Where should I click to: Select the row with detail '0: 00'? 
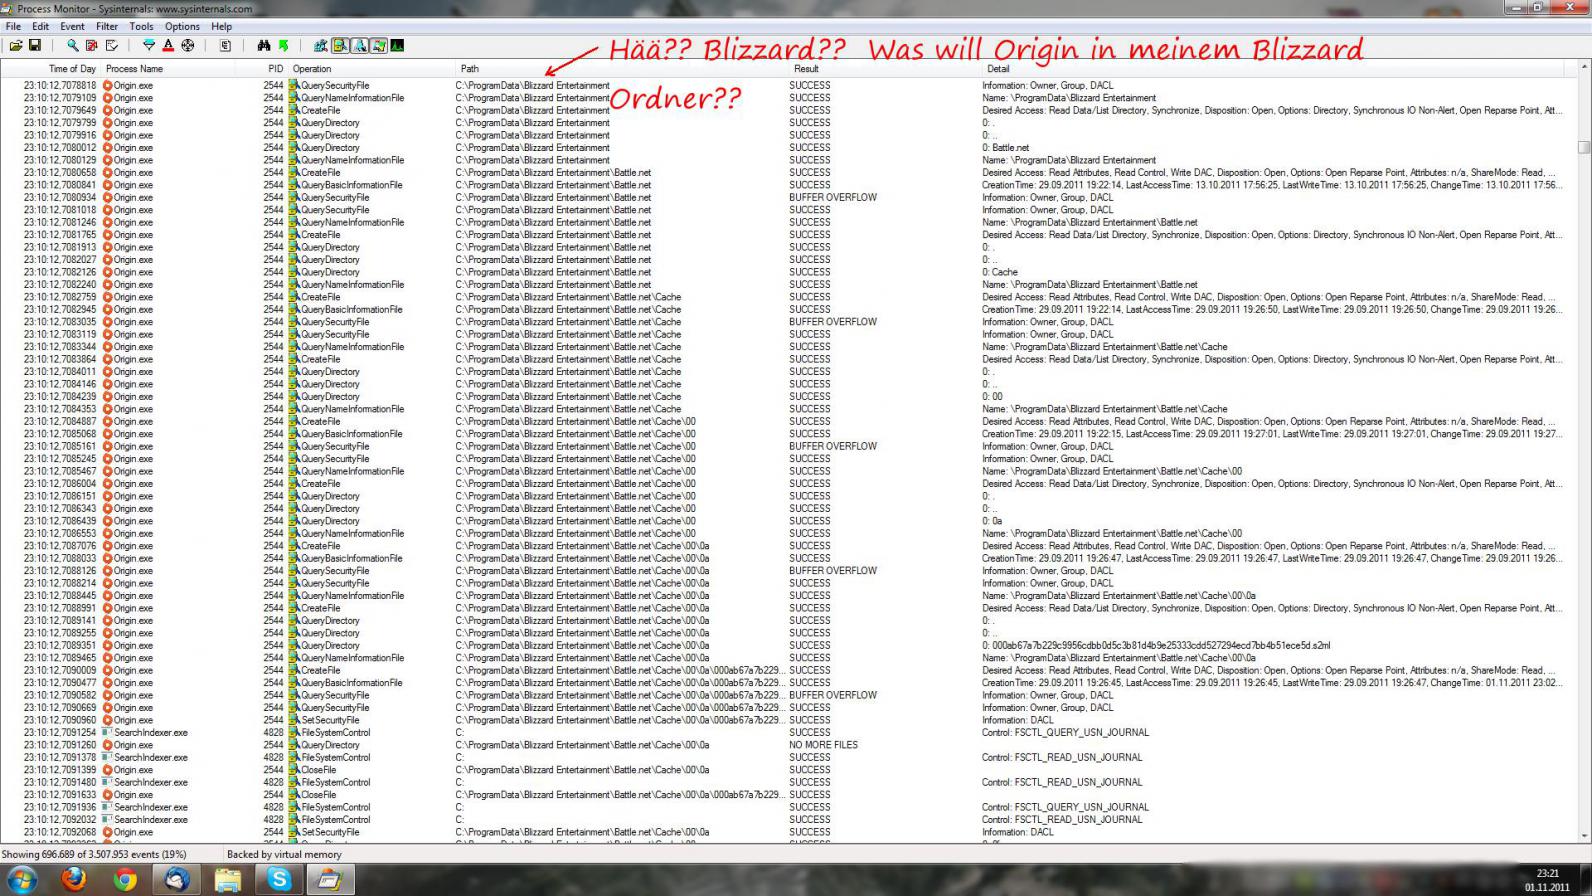(x=788, y=396)
